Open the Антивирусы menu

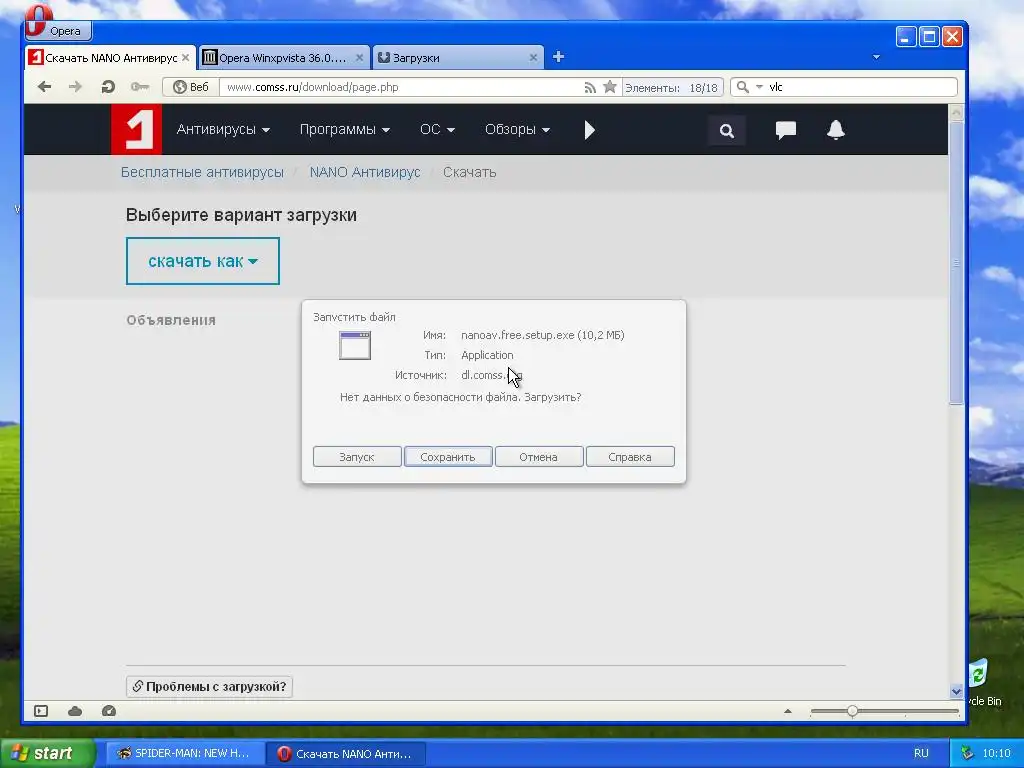click(x=223, y=129)
